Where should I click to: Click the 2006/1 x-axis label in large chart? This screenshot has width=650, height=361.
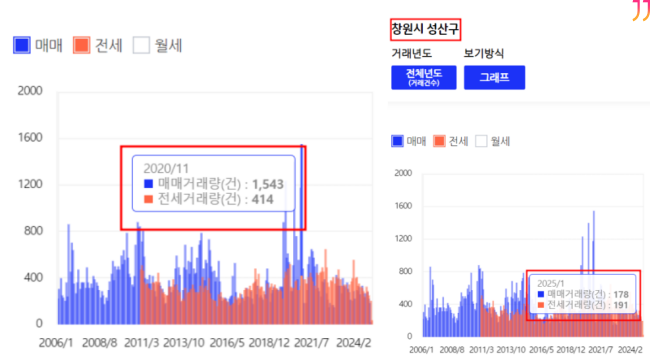click(x=56, y=343)
